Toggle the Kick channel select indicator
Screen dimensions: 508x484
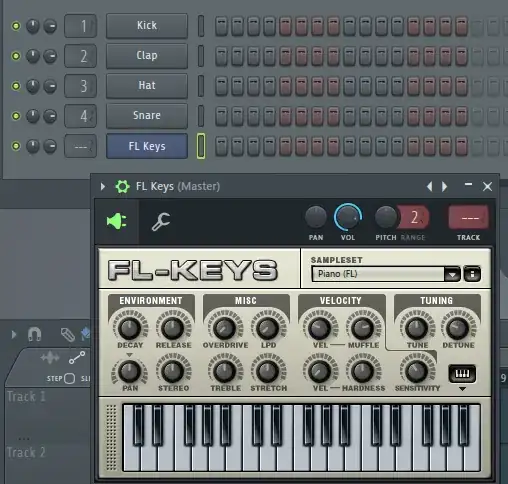pyautogui.click(x=201, y=26)
